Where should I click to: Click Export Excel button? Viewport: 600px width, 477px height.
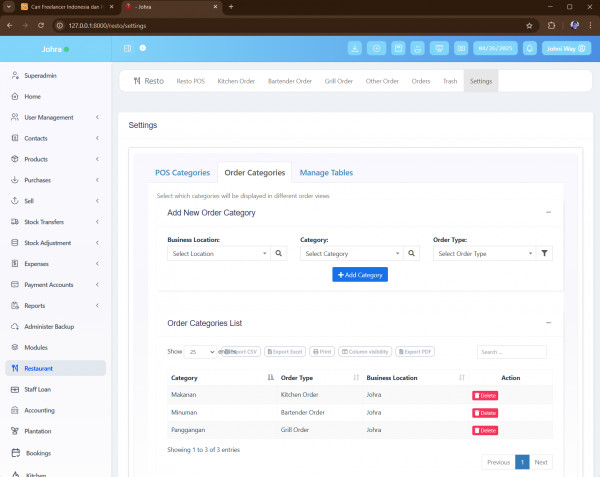(285, 352)
